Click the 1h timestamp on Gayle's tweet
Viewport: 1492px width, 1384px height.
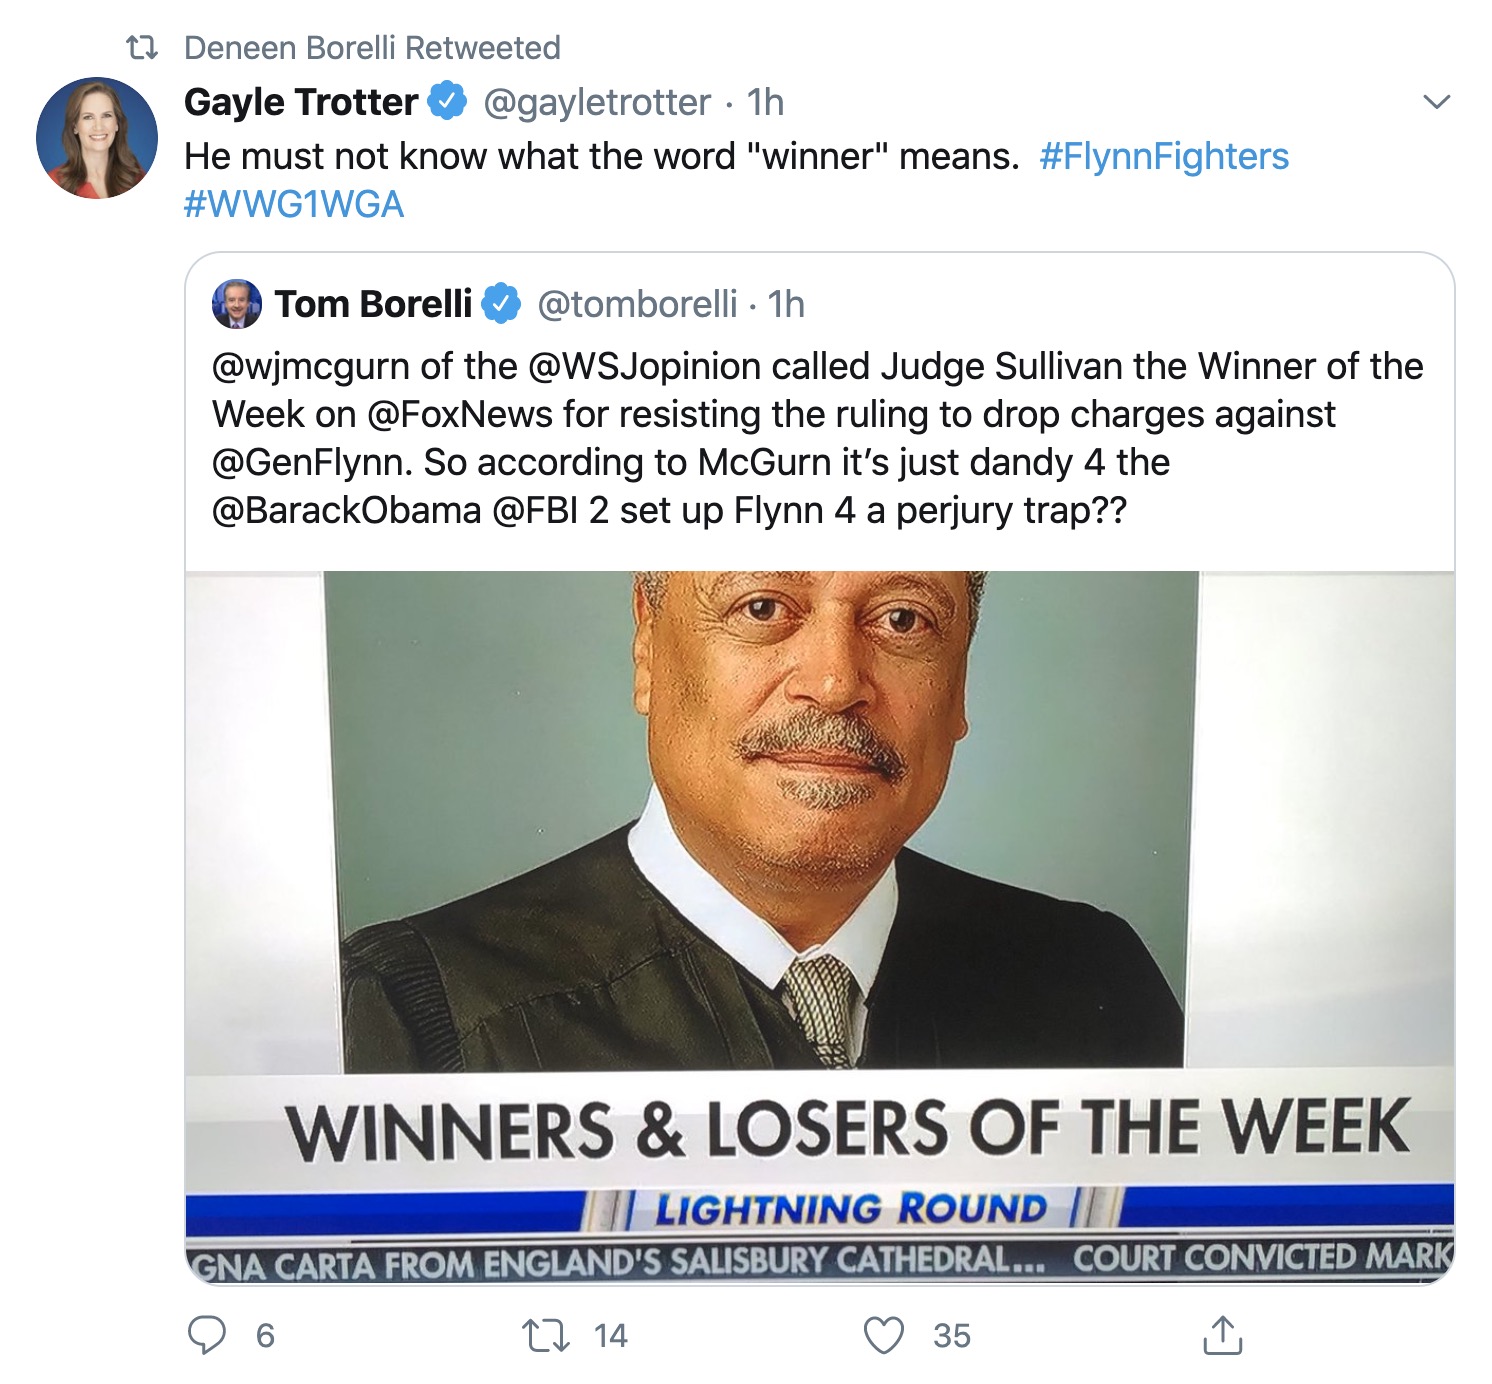pyautogui.click(x=766, y=99)
